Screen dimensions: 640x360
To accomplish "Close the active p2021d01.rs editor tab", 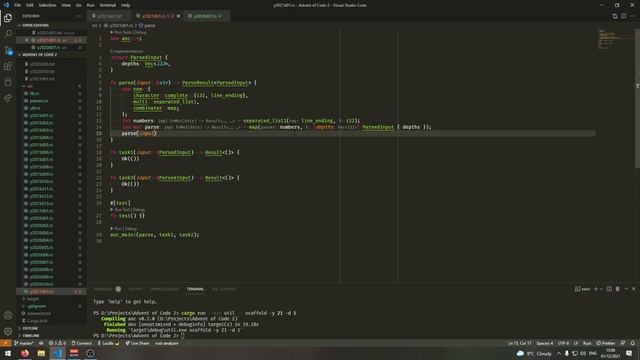I will point(178,16).
